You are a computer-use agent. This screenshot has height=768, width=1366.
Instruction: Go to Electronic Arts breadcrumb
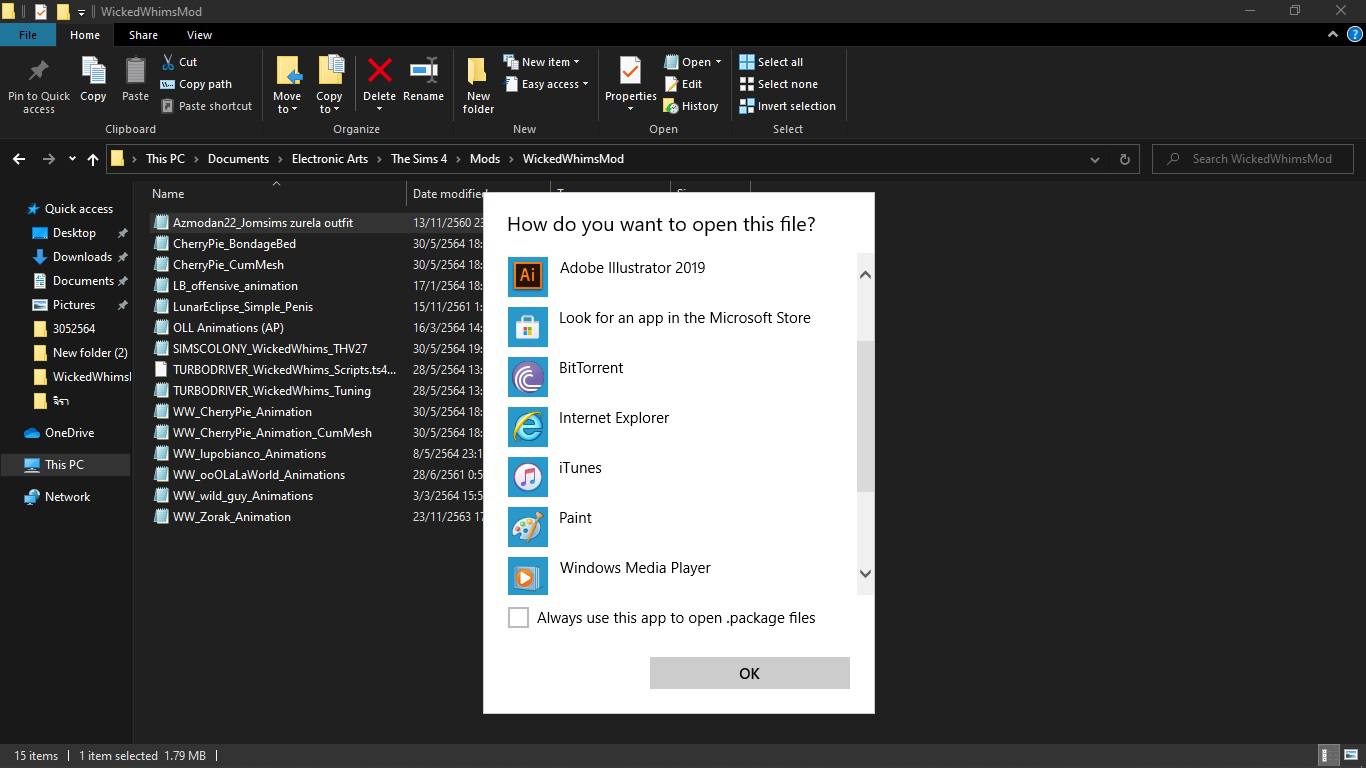point(330,159)
